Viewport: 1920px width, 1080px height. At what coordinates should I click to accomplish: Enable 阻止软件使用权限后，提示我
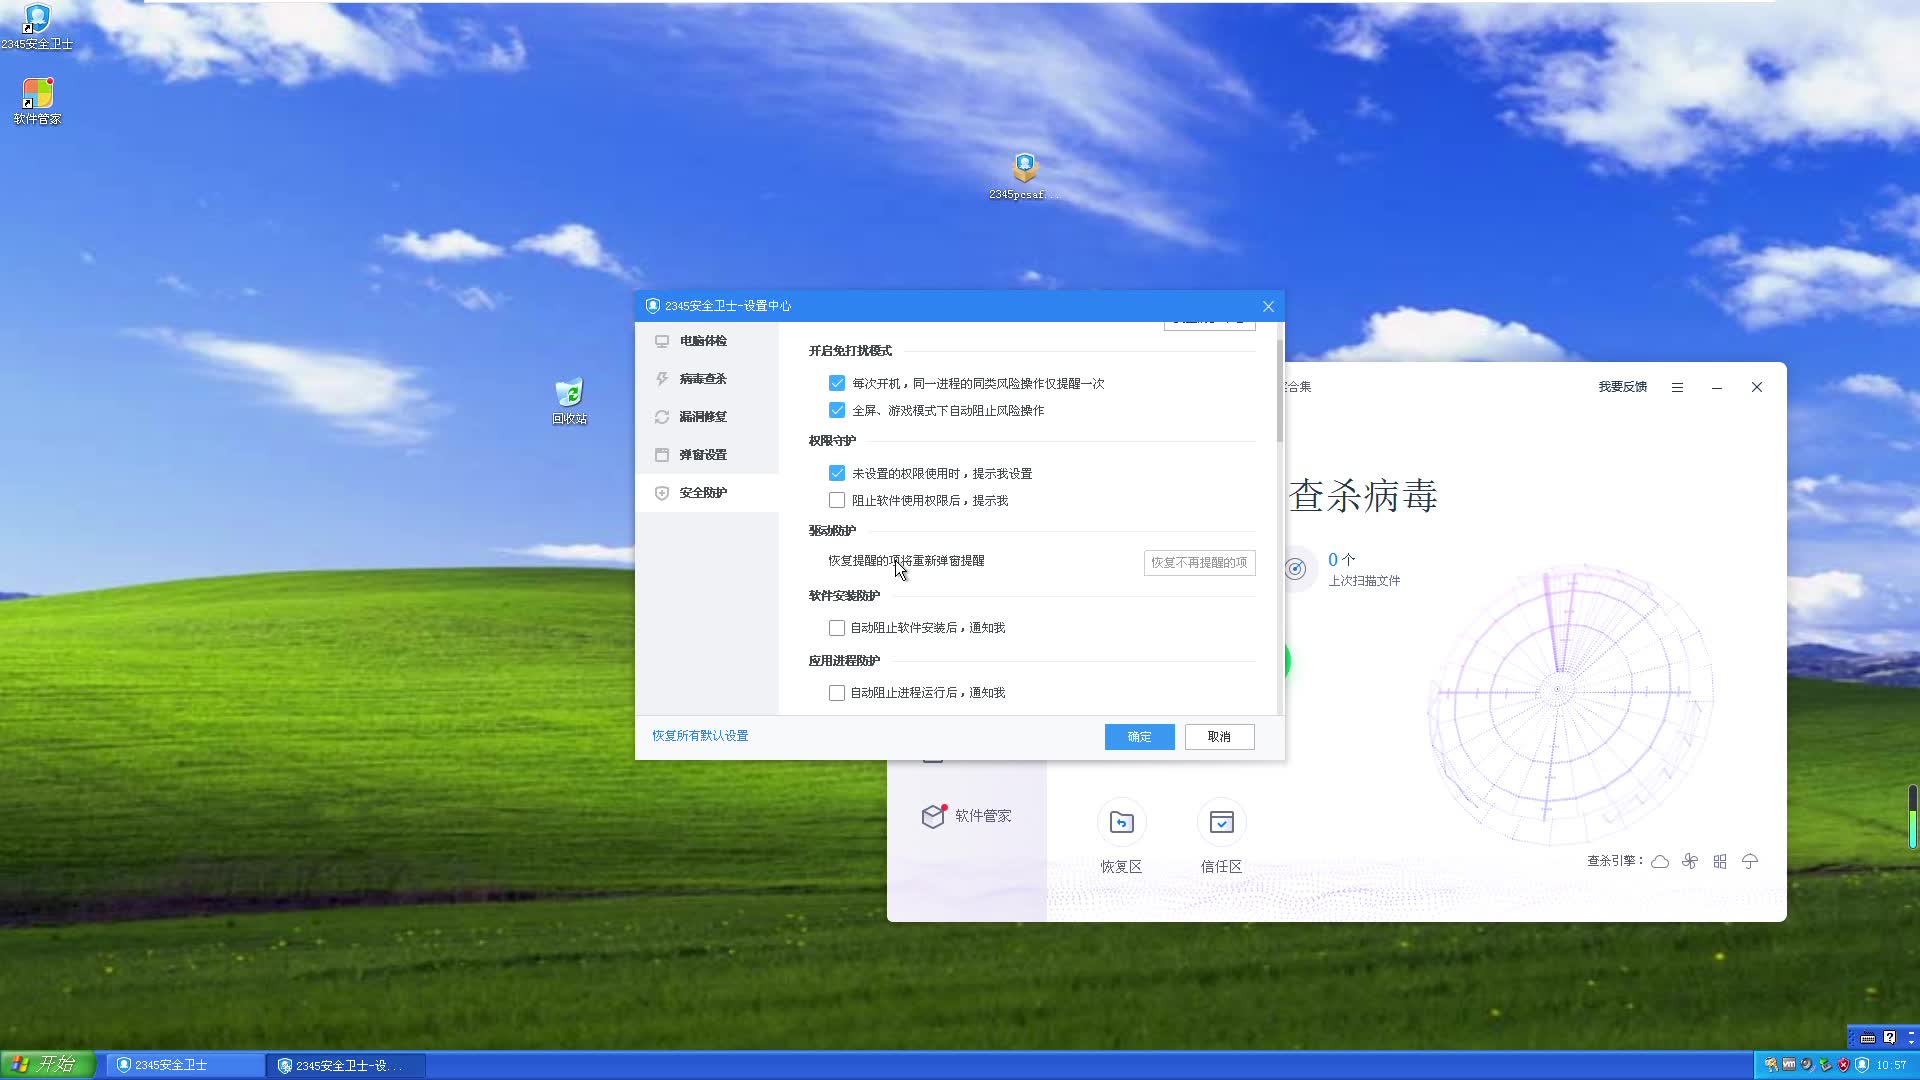point(837,500)
